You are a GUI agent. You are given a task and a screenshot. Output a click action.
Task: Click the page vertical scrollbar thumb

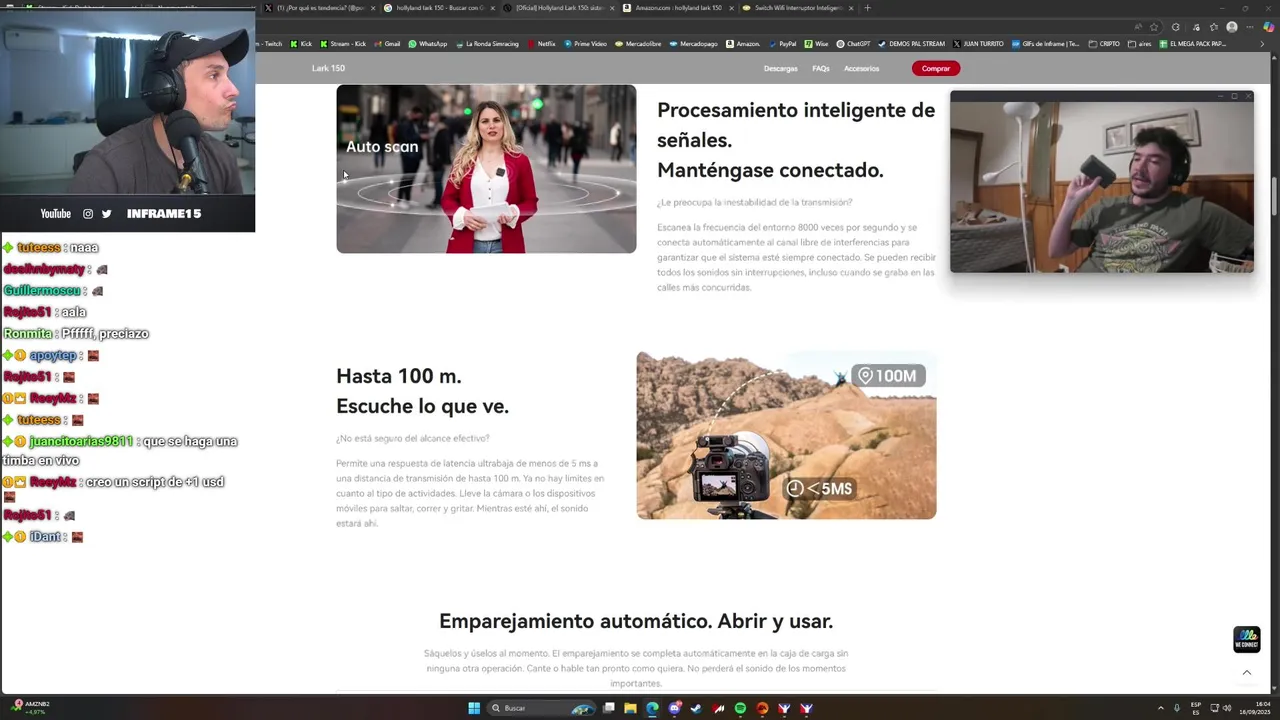click(1275, 196)
